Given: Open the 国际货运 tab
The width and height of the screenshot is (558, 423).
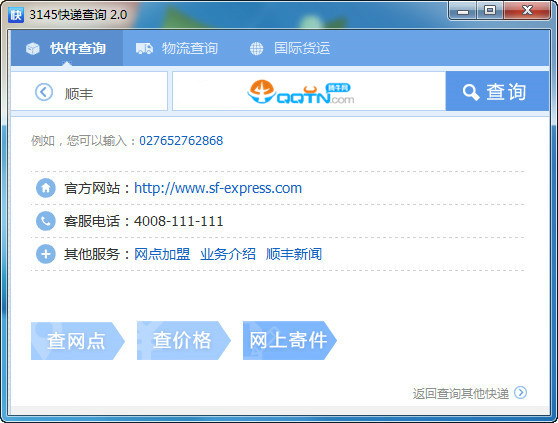Looking at the screenshot, I should coord(290,48).
